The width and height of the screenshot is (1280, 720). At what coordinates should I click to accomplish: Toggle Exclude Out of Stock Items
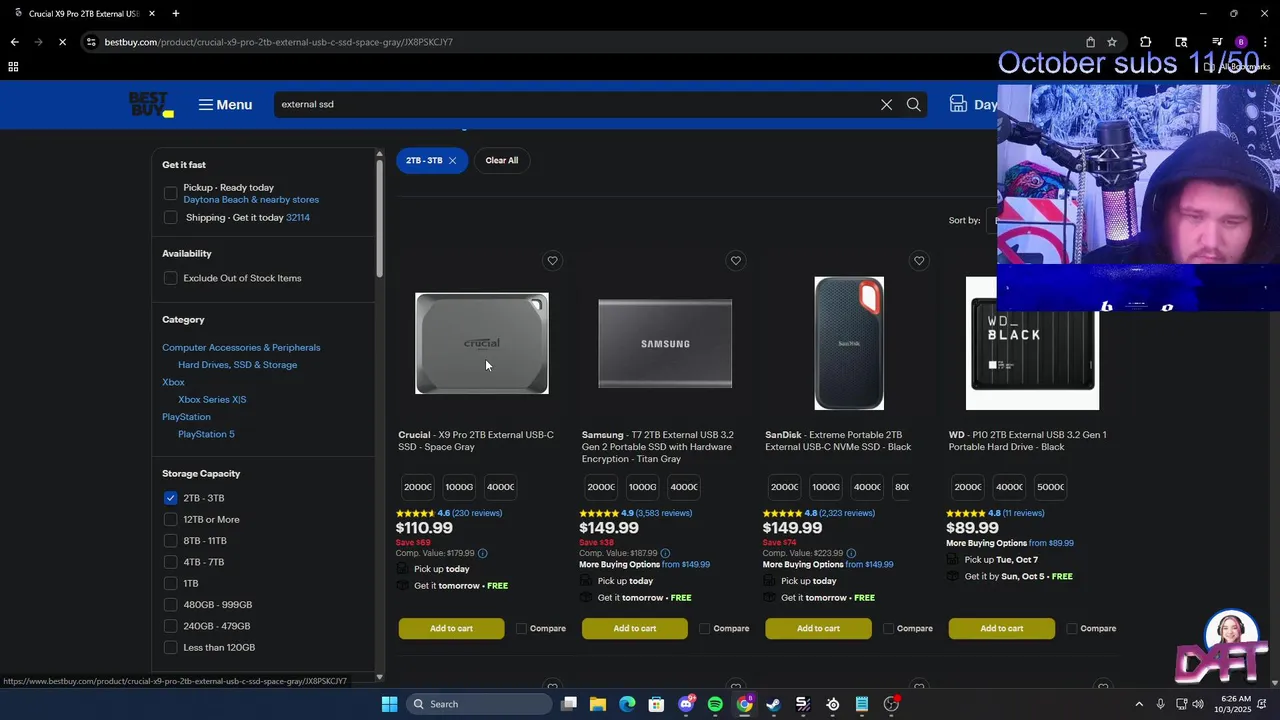(170, 278)
